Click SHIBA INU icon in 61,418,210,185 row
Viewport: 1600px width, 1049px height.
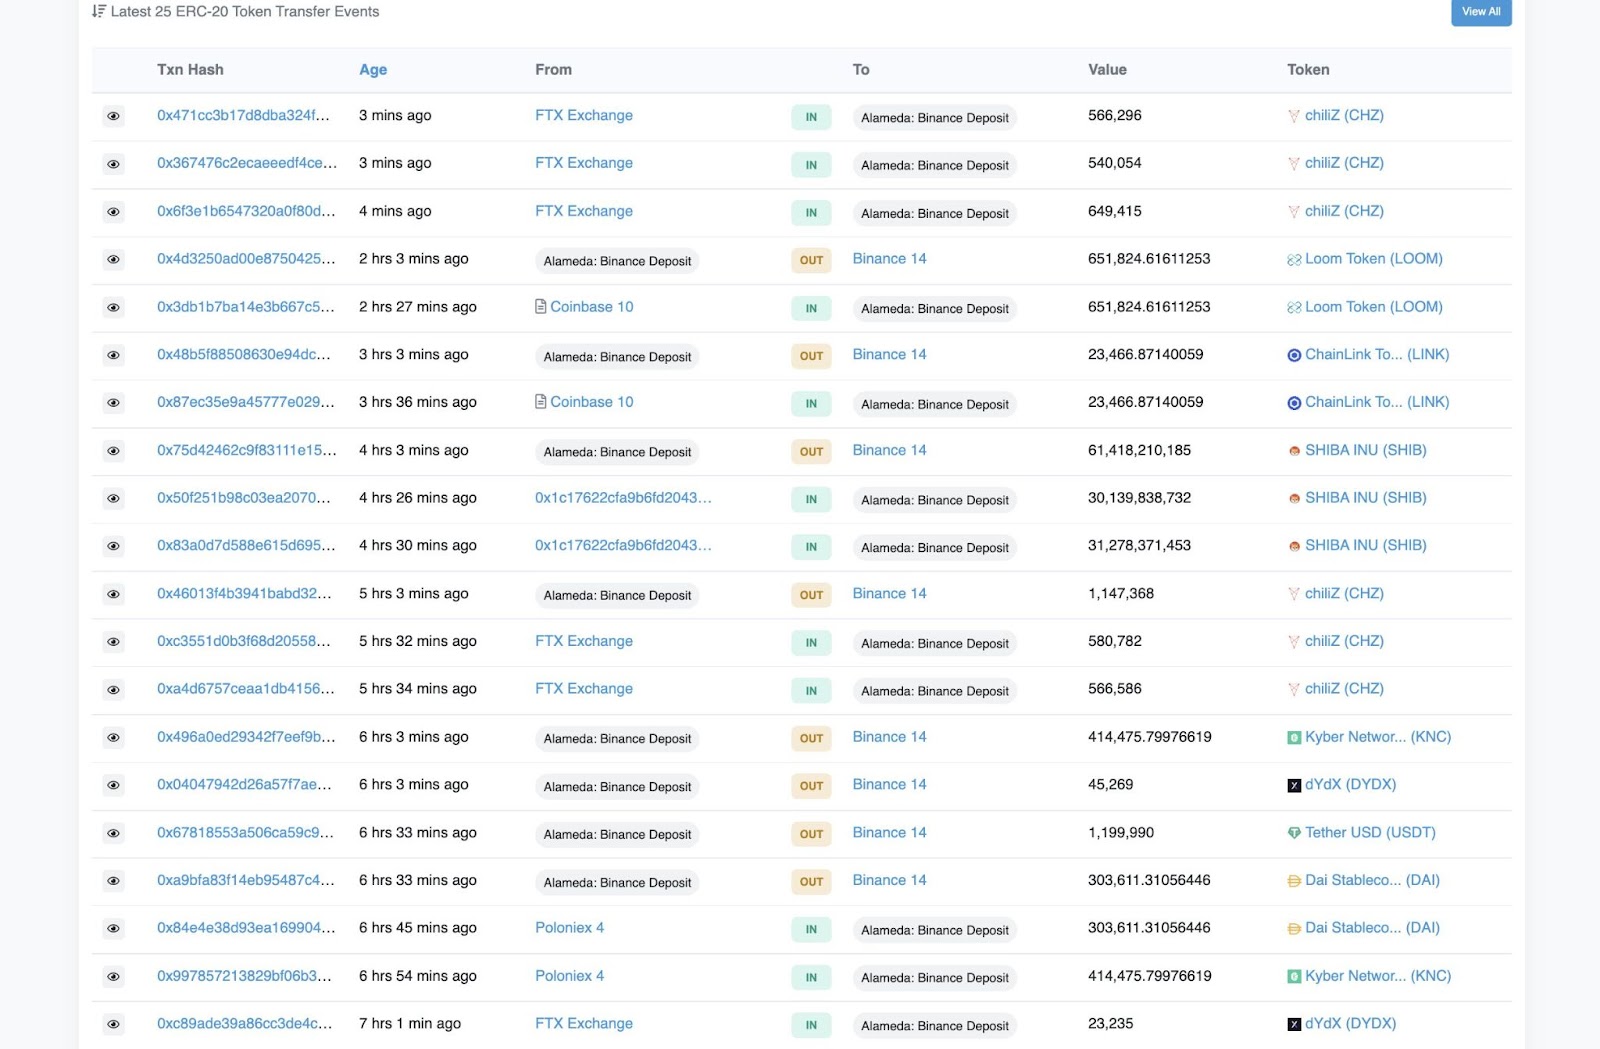[x=1294, y=451]
